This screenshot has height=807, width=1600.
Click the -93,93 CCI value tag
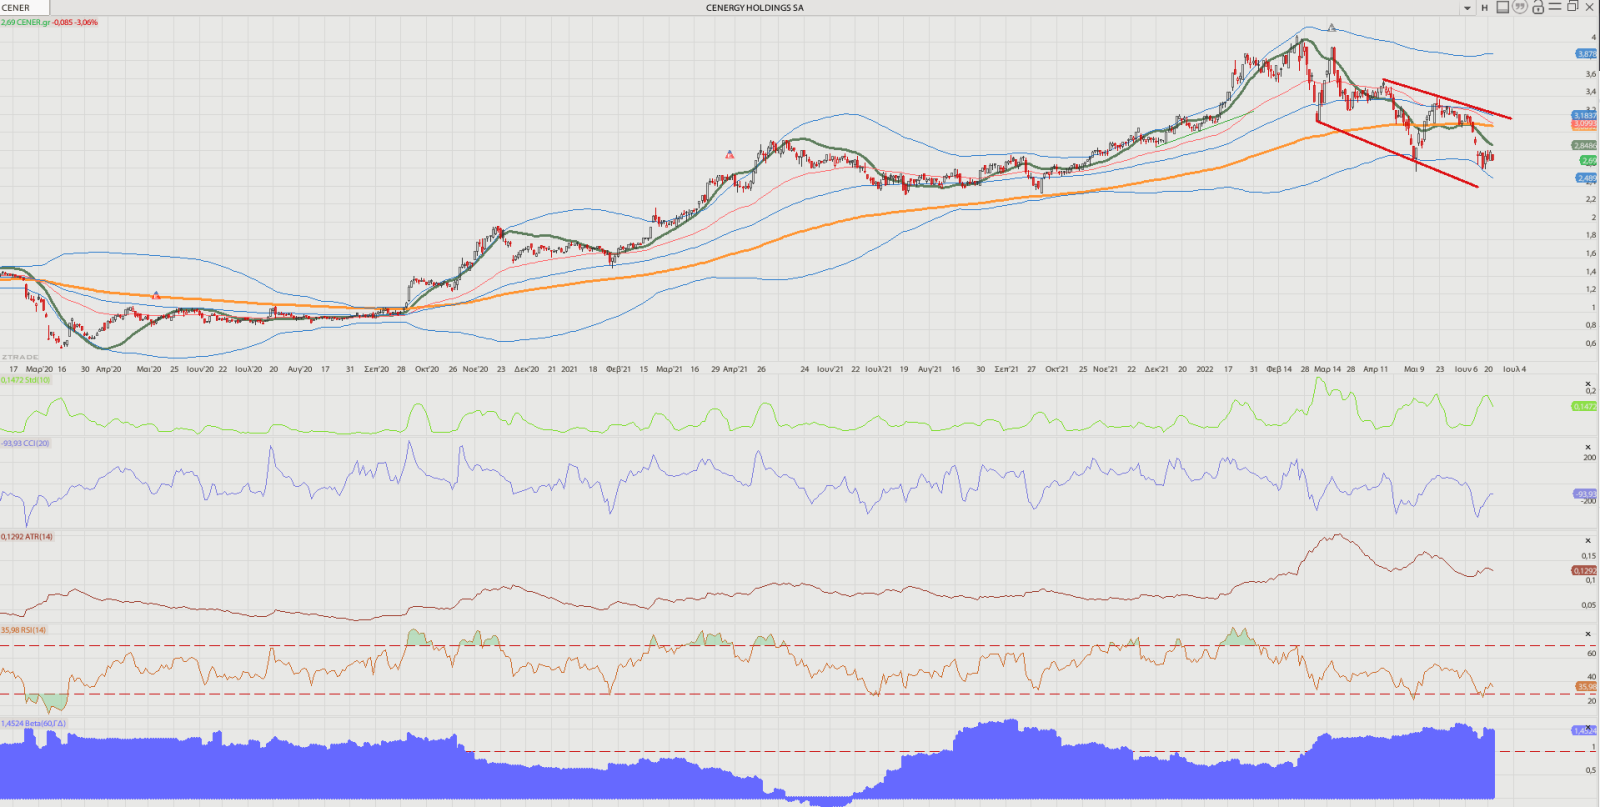click(x=1585, y=493)
